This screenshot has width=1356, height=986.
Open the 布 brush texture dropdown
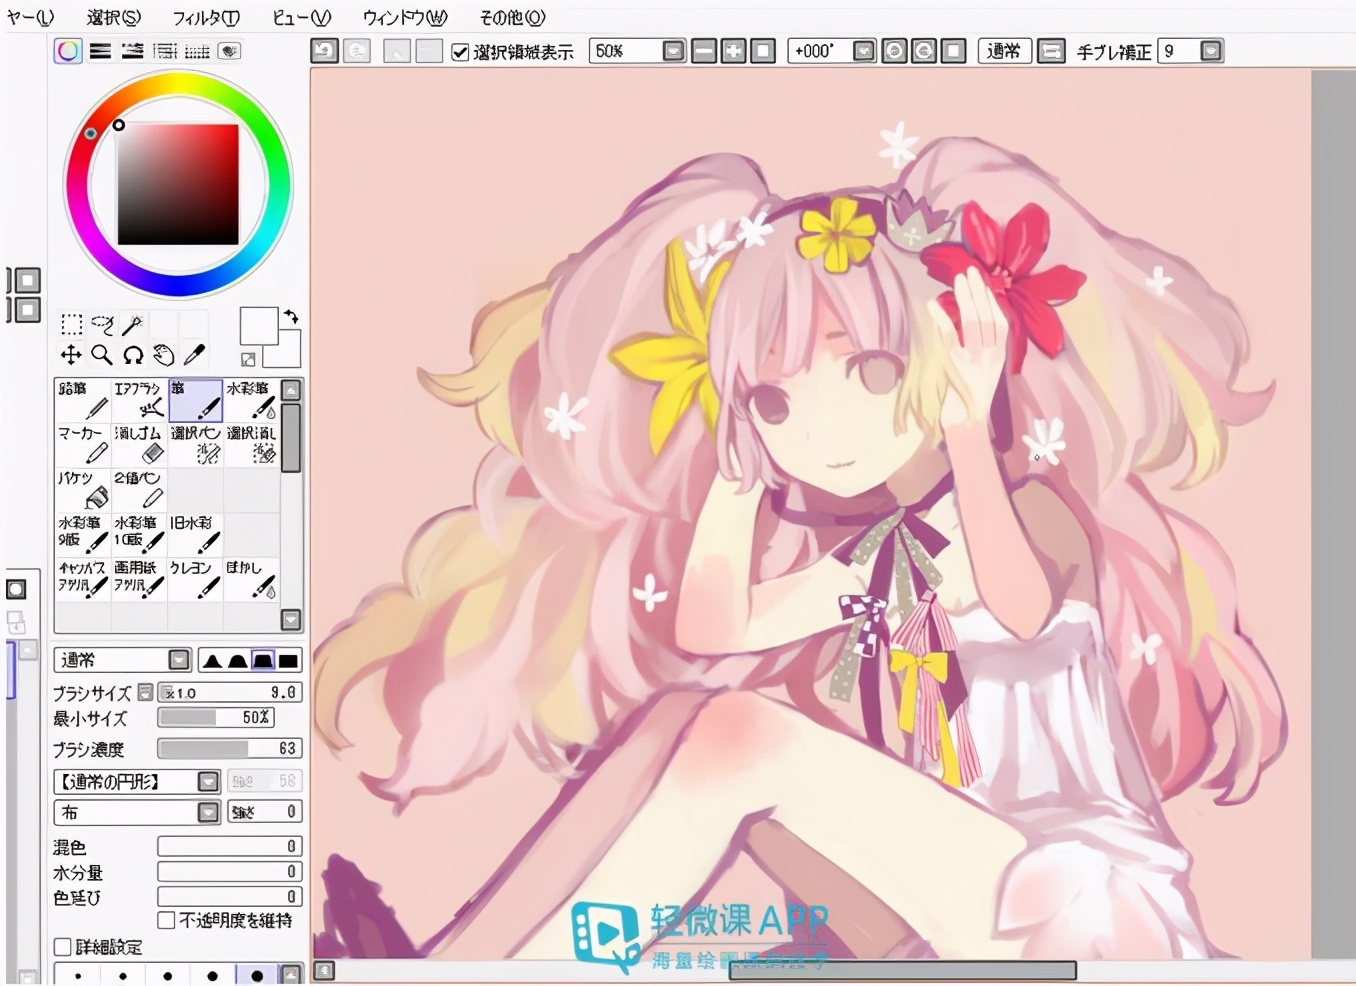click(x=208, y=812)
